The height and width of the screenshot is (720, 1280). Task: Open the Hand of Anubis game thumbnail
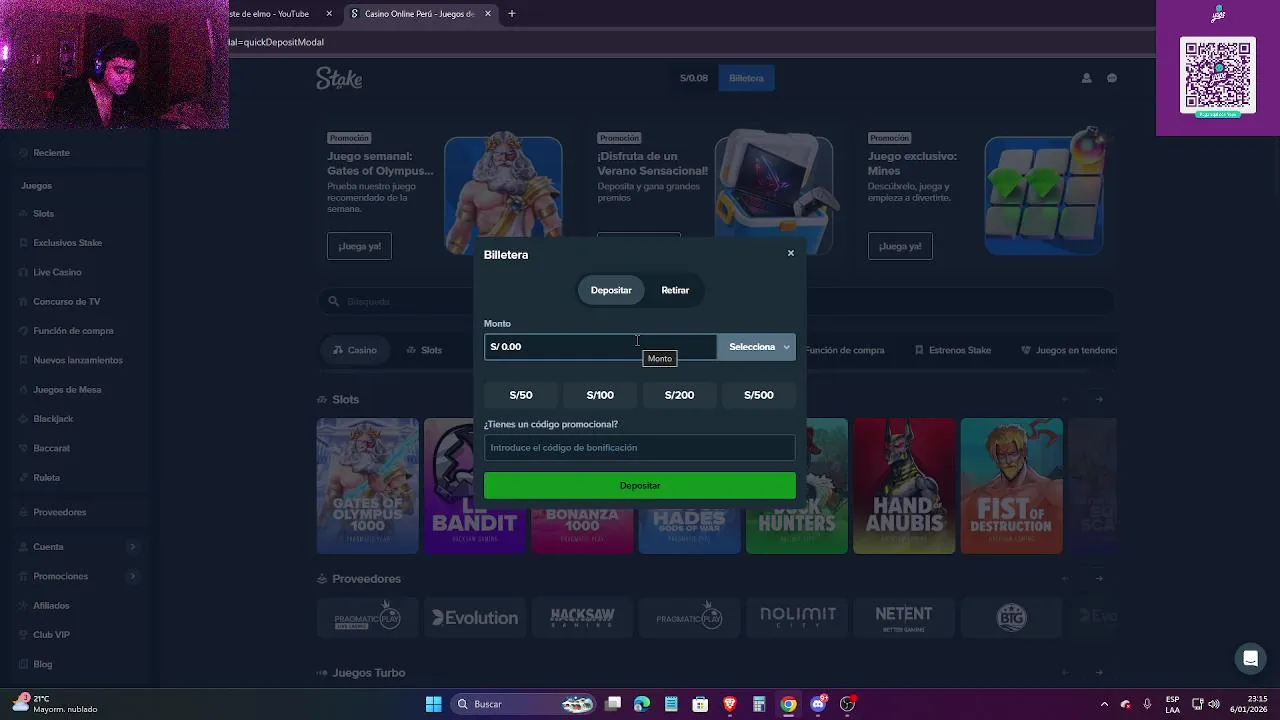tap(904, 486)
